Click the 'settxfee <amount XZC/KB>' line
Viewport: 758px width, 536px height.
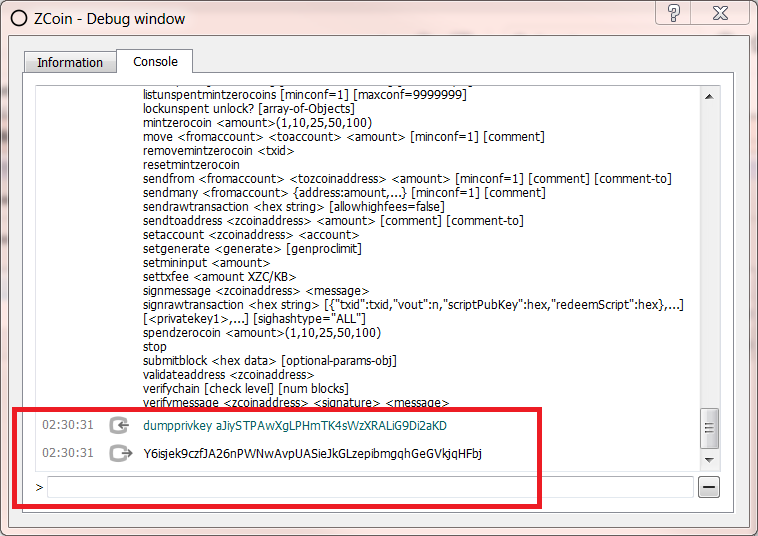pos(220,277)
